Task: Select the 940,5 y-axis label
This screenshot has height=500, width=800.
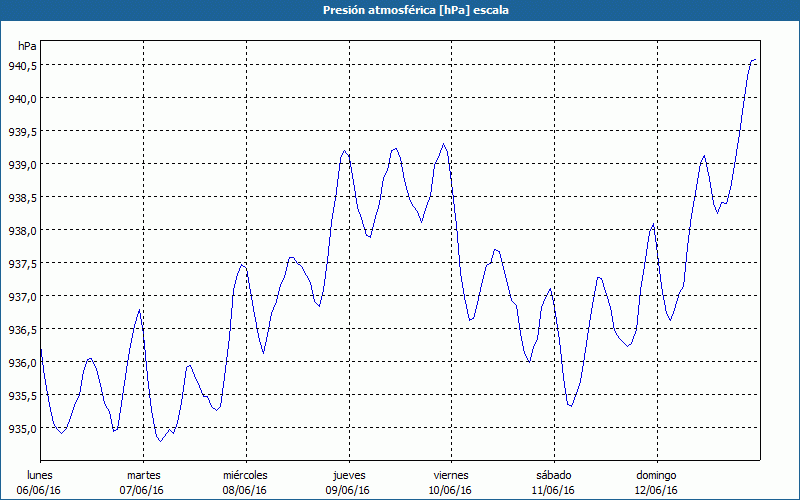Action: [x=22, y=65]
